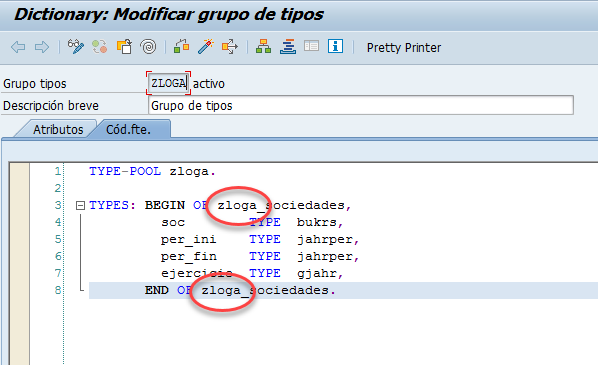Click 'jahrper' on line 5
598x365 pixels.
coord(325,239)
